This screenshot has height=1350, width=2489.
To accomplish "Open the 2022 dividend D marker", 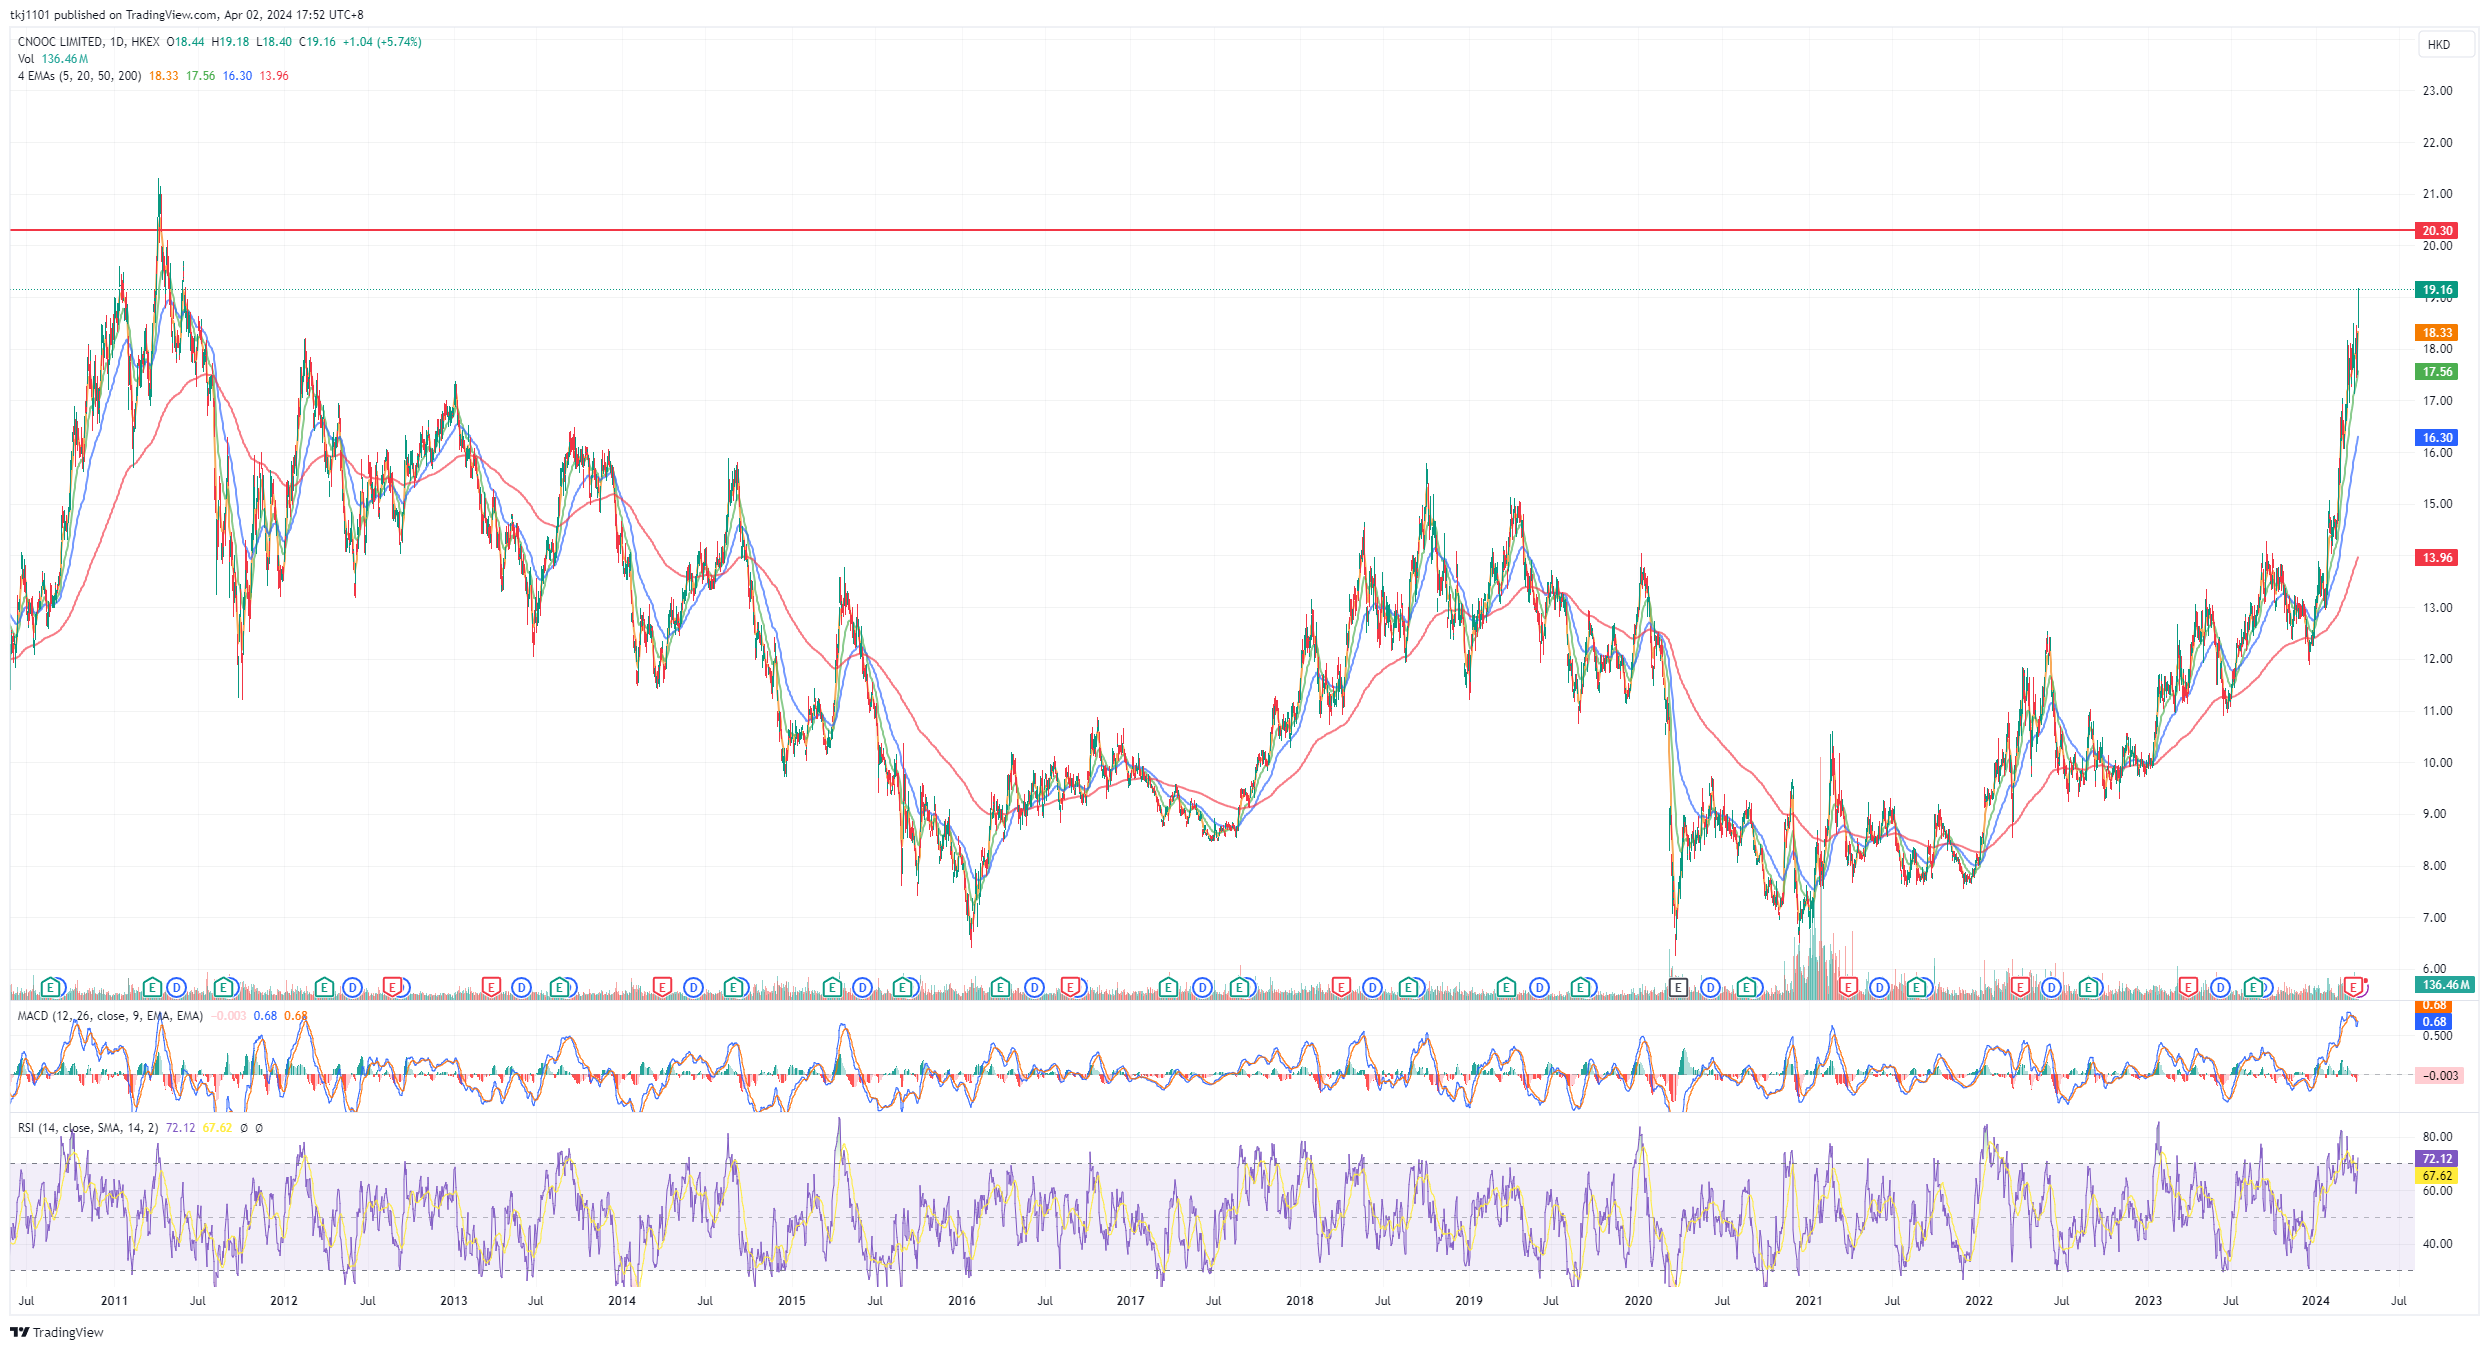I will pyautogui.click(x=2051, y=987).
